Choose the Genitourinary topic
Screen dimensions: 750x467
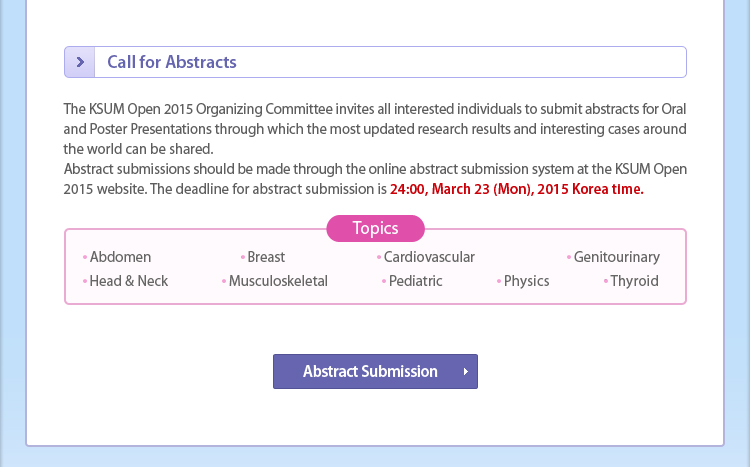(617, 257)
